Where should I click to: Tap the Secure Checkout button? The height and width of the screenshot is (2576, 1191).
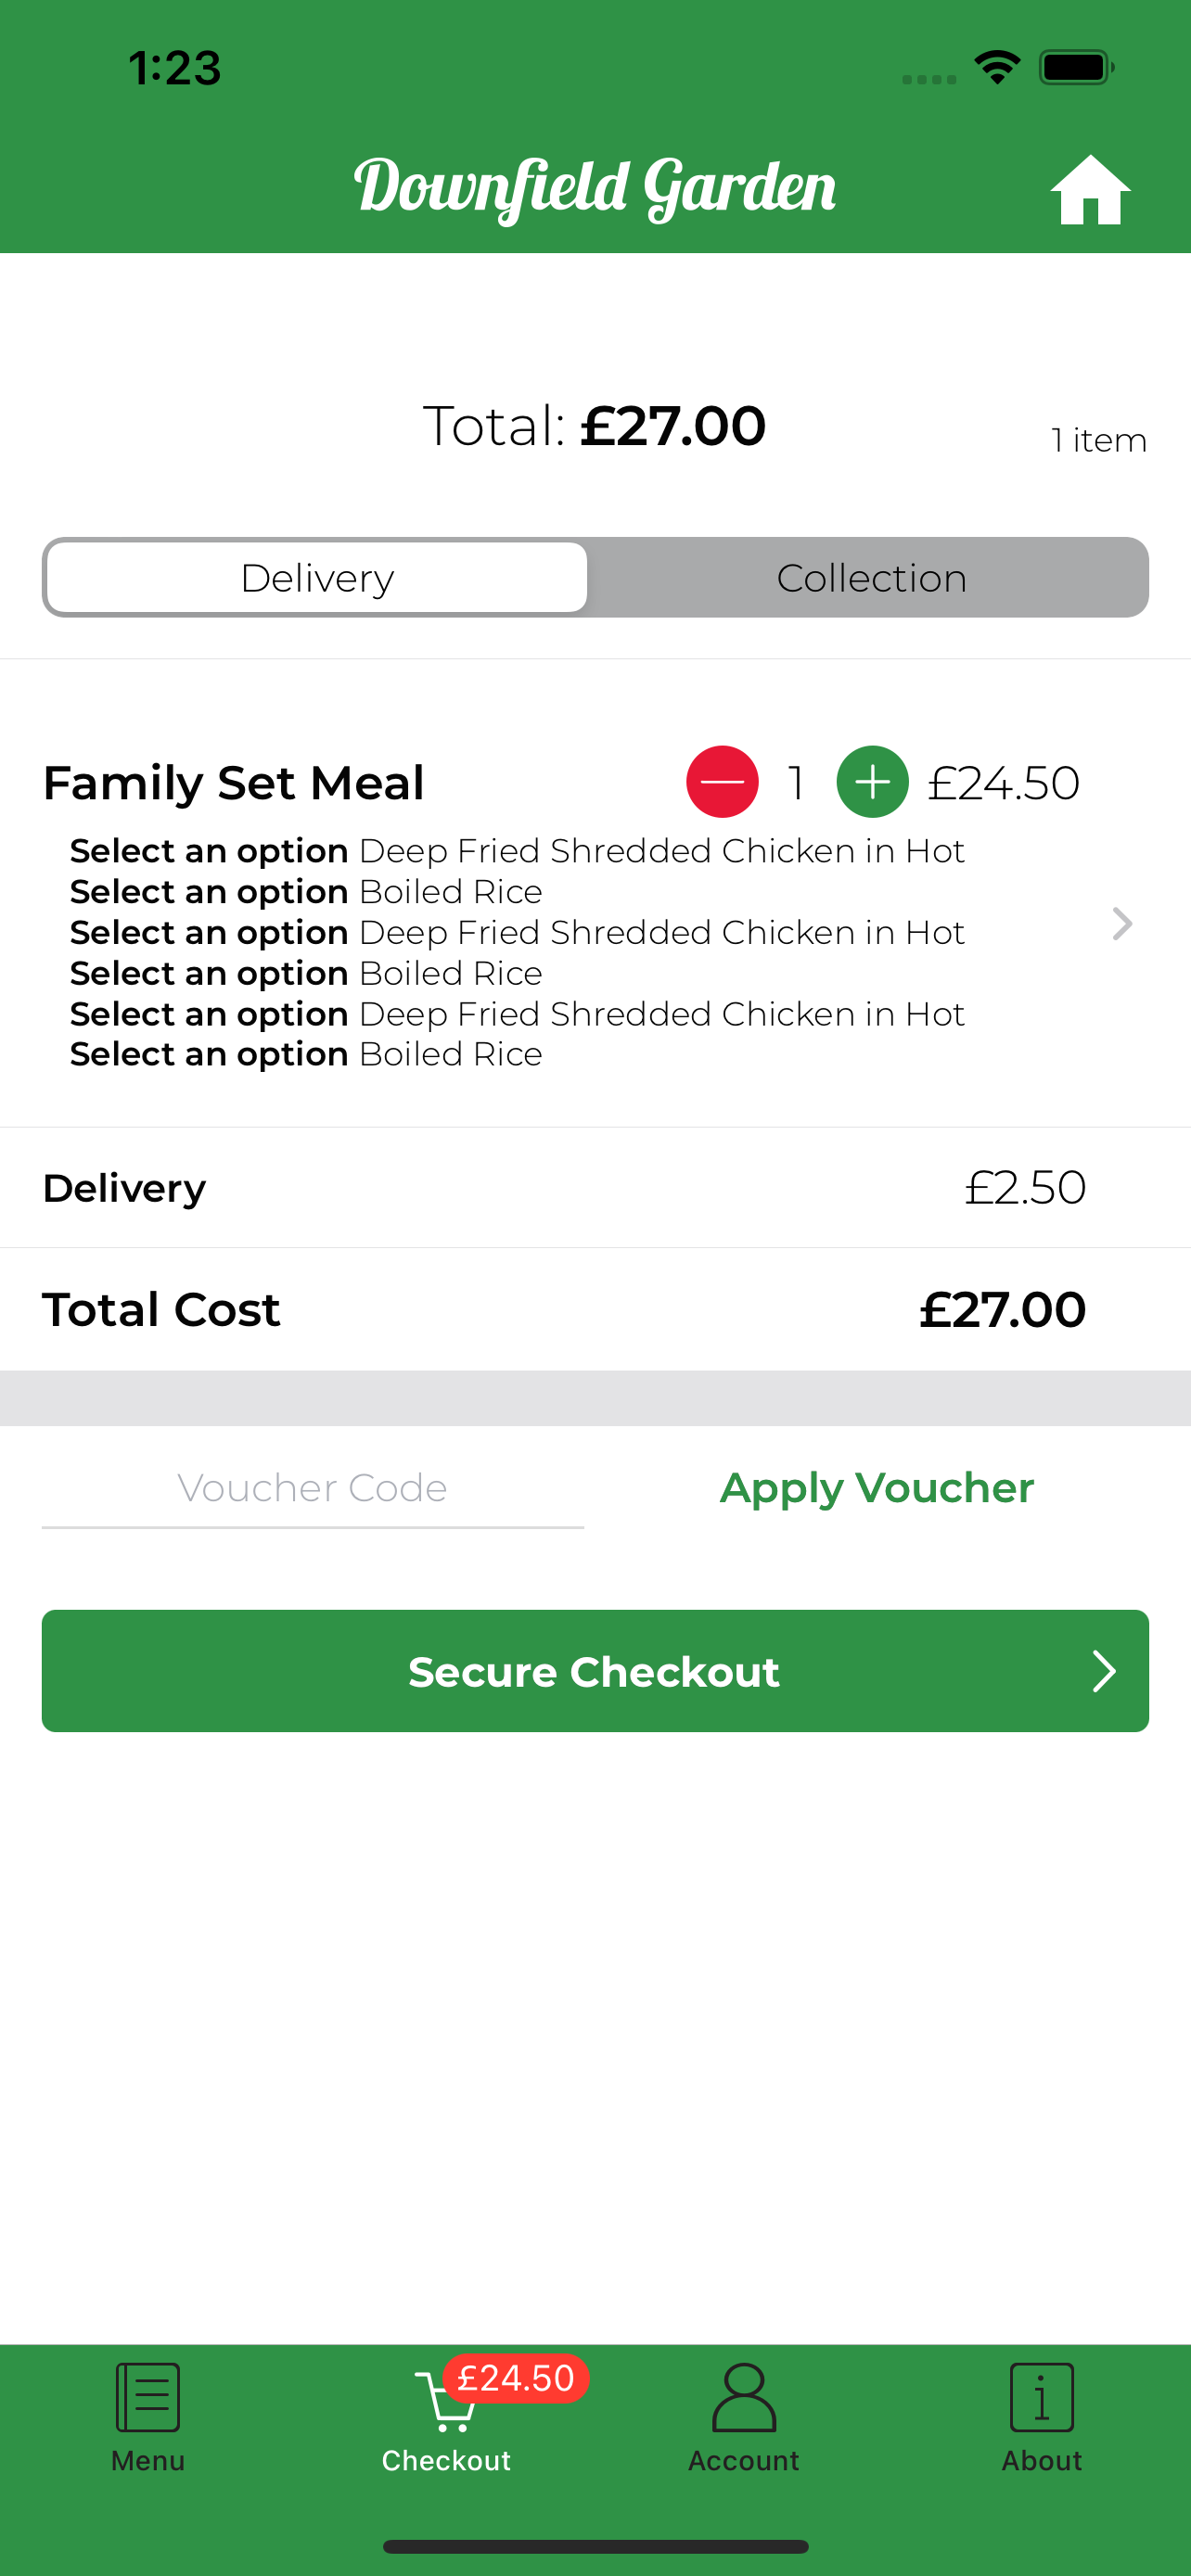point(595,1671)
